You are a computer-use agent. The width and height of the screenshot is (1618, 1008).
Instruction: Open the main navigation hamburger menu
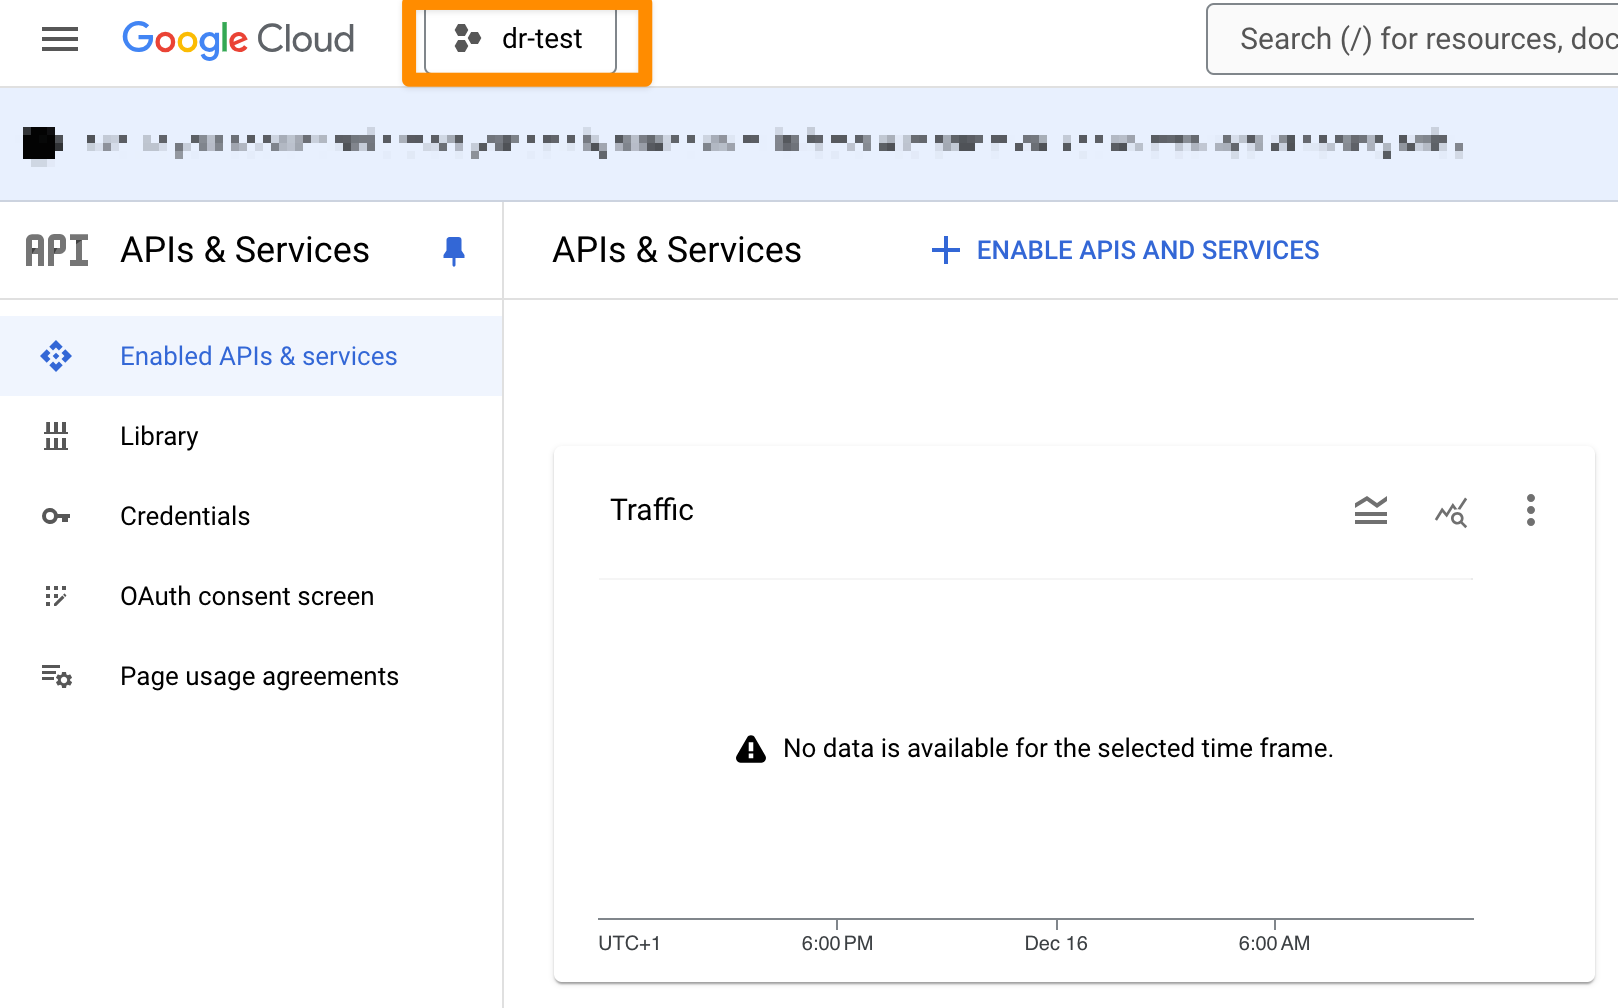pyautogui.click(x=60, y=39)
